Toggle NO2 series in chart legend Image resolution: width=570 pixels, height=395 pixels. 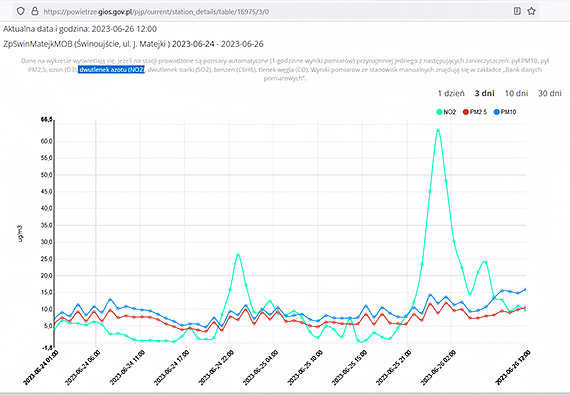pos(446,112)
